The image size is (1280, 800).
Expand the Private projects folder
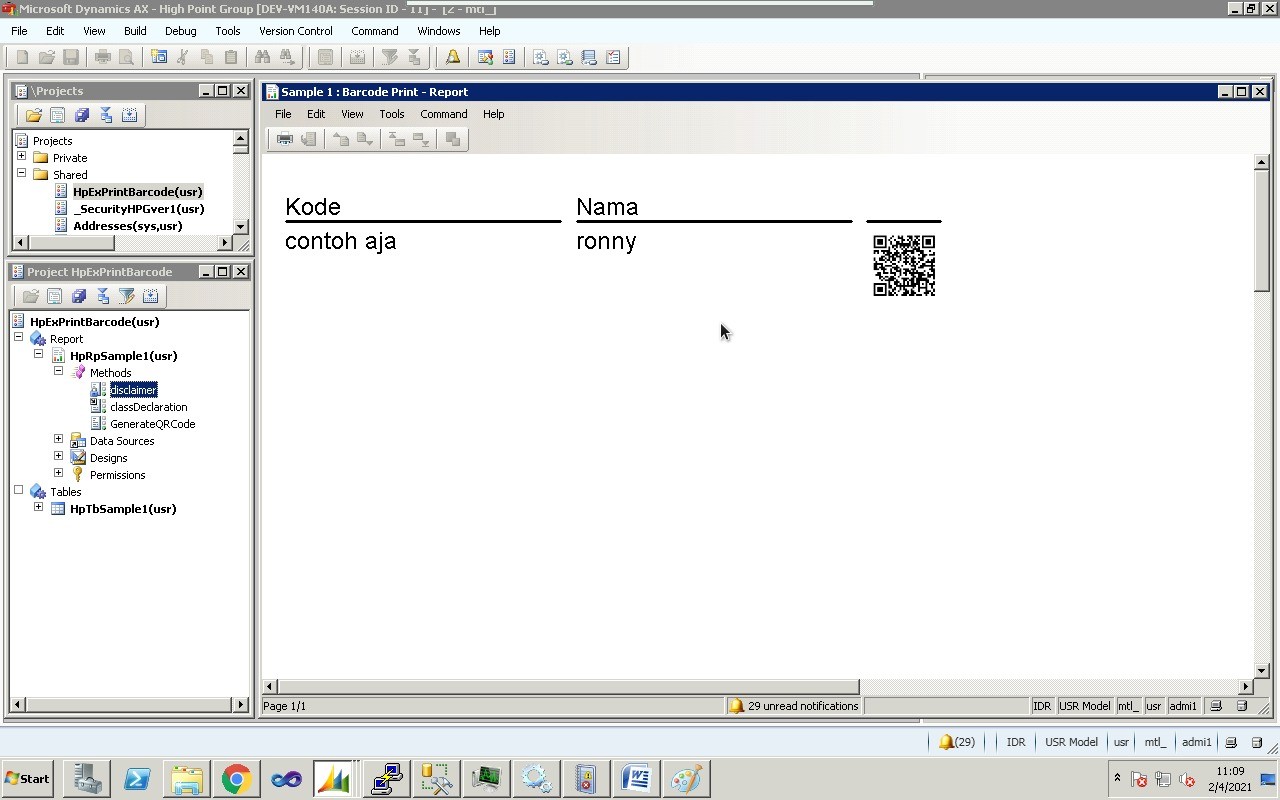pyautogui.click(x=21, y=156)
